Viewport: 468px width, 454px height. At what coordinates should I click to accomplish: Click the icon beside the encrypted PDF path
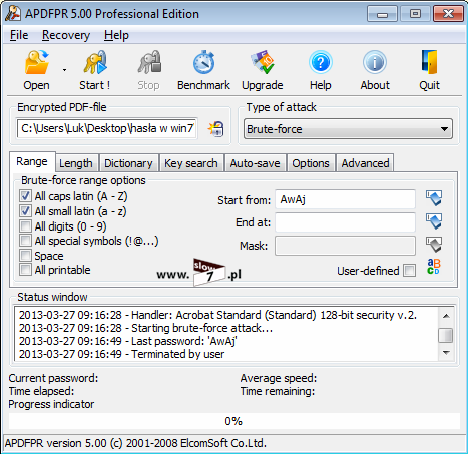(216, 129)
